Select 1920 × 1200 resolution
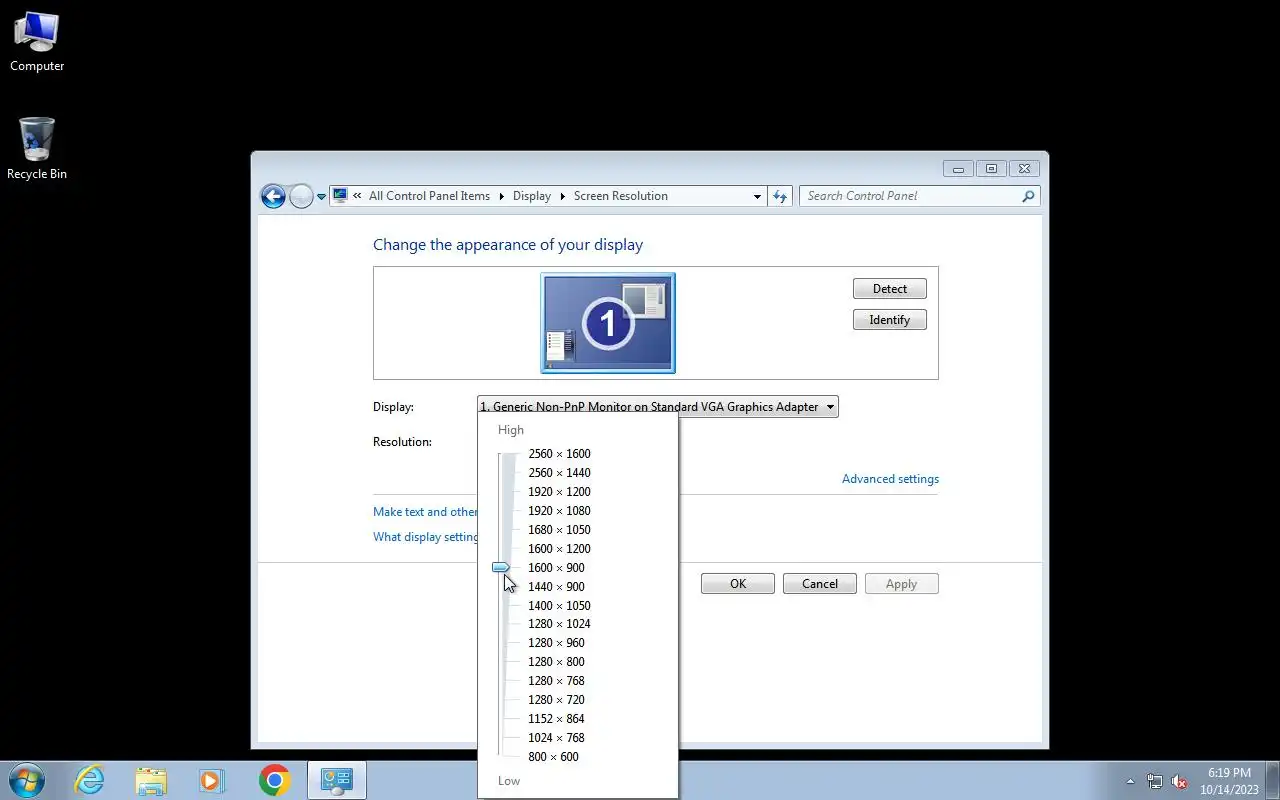 tap(559, 492)
